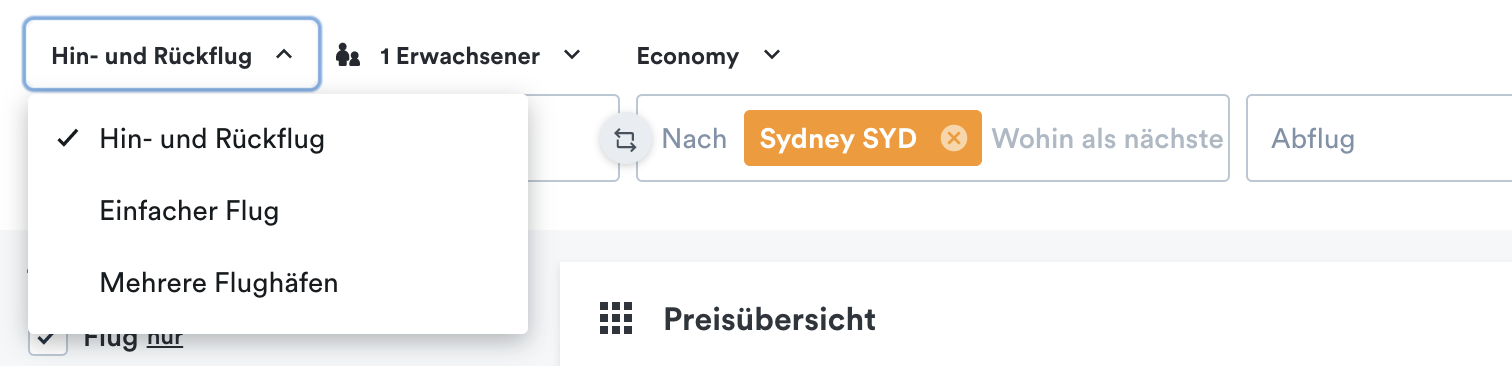Remove the Sydney SYD destination chip

tap(954, 139)
